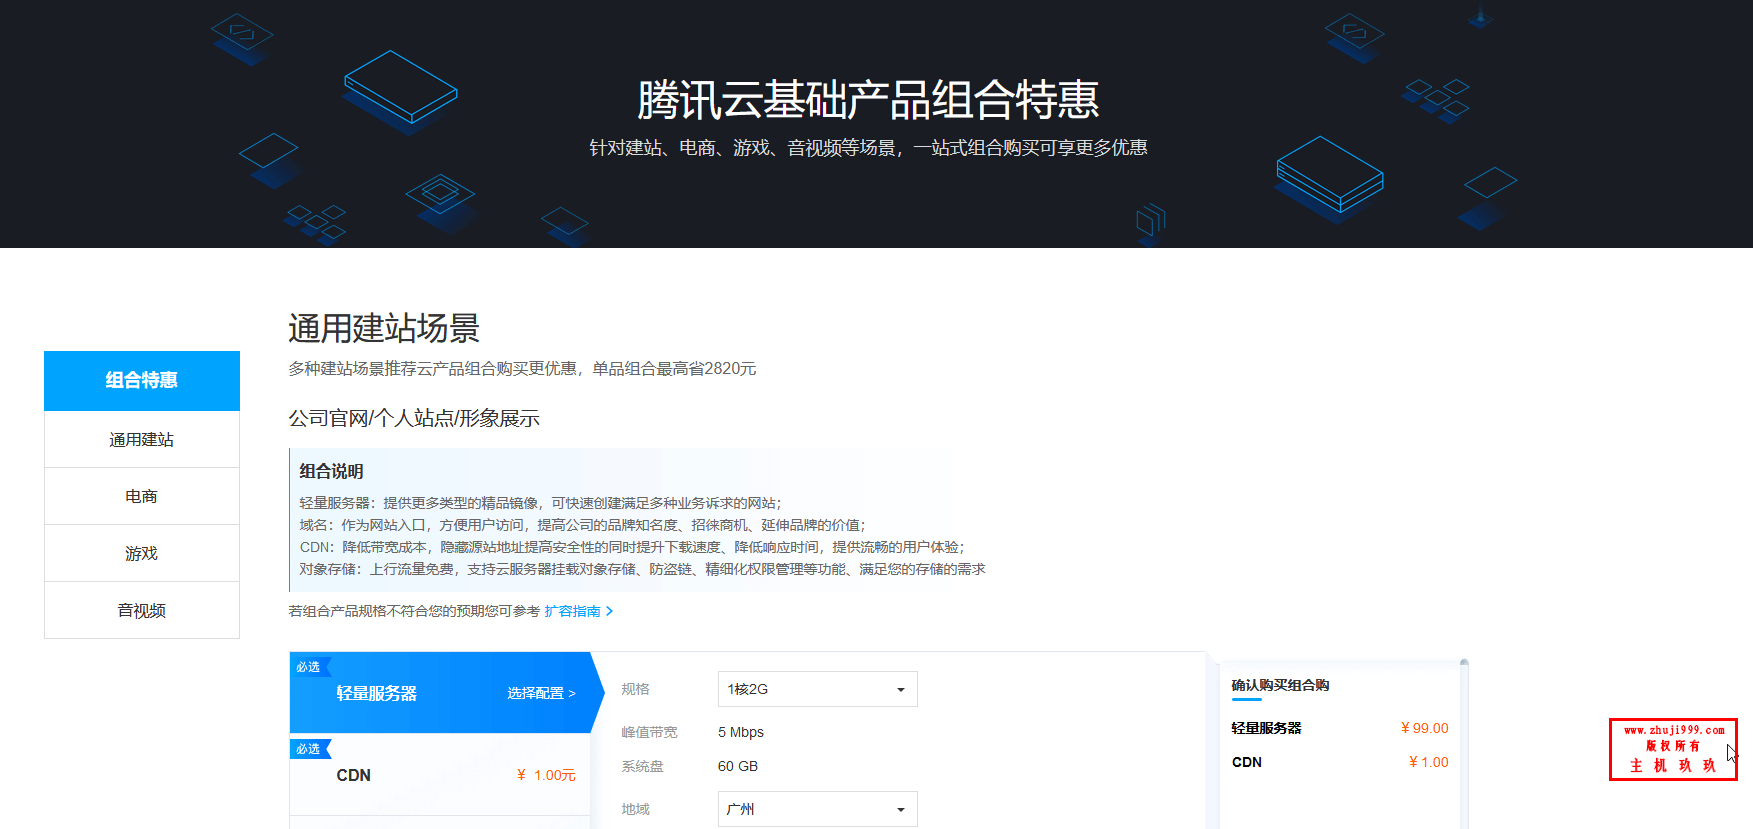Image resolution: width=1753 pixels, height=829 pixels.
Task: Click the 必选 badge on CDN
Action: pos(309,749)
